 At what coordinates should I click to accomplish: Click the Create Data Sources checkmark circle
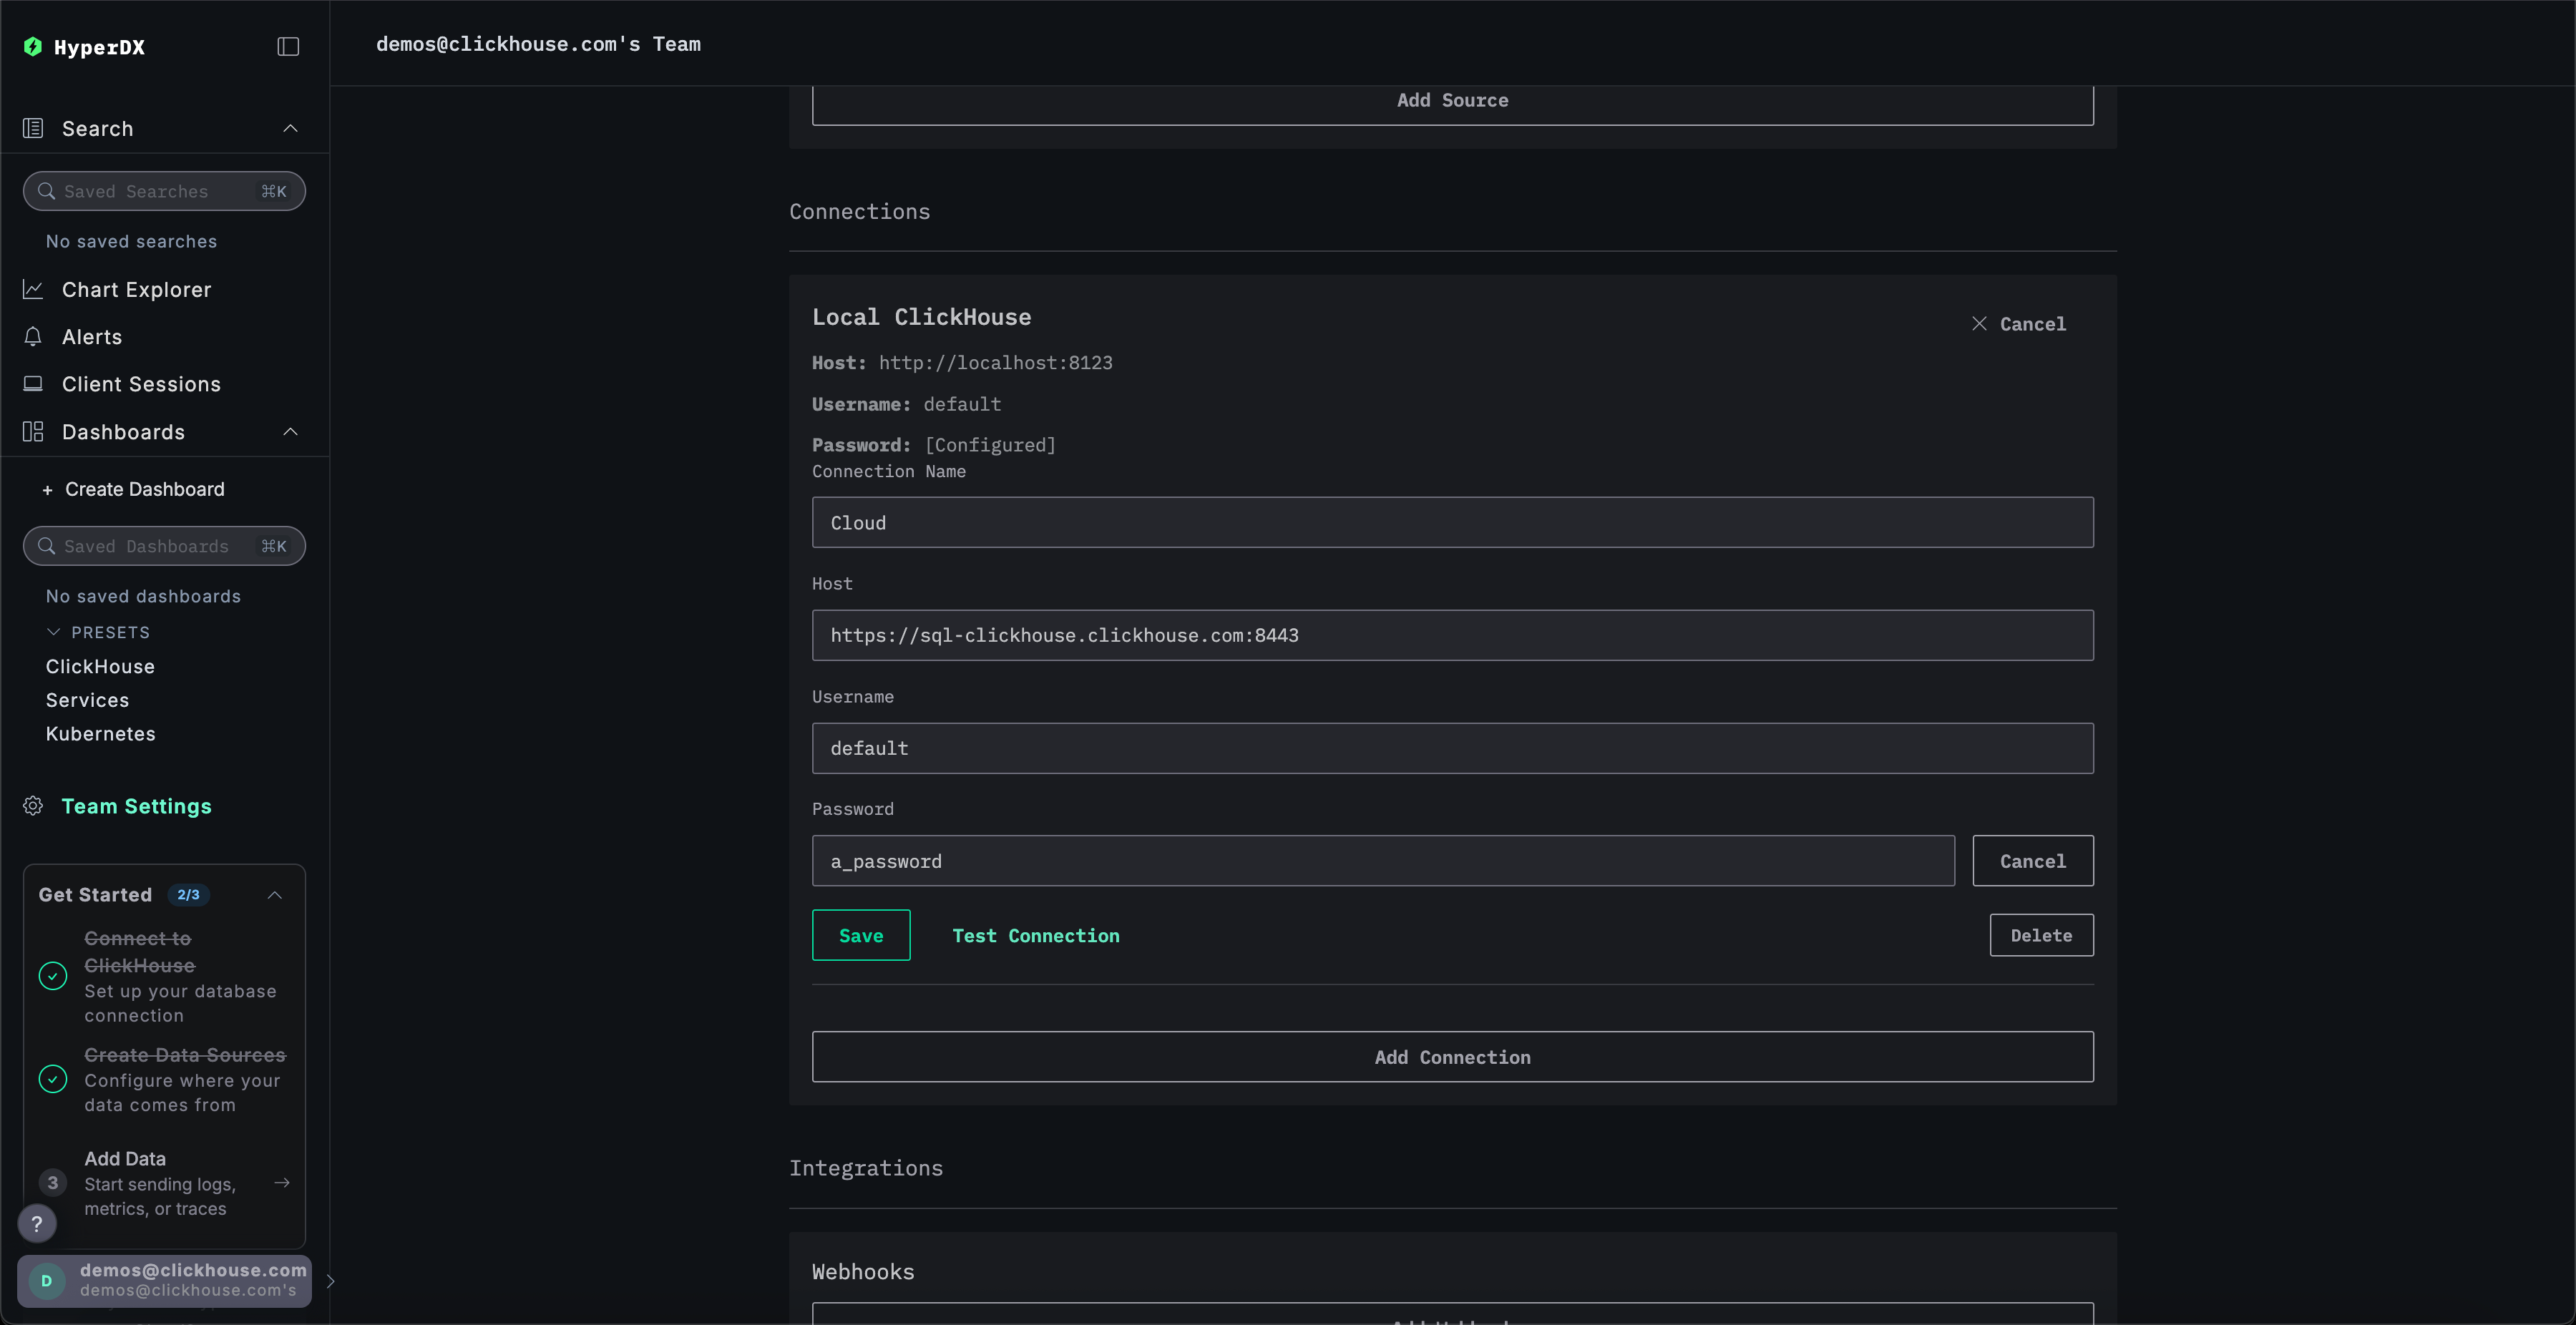tap(53, 1079)
